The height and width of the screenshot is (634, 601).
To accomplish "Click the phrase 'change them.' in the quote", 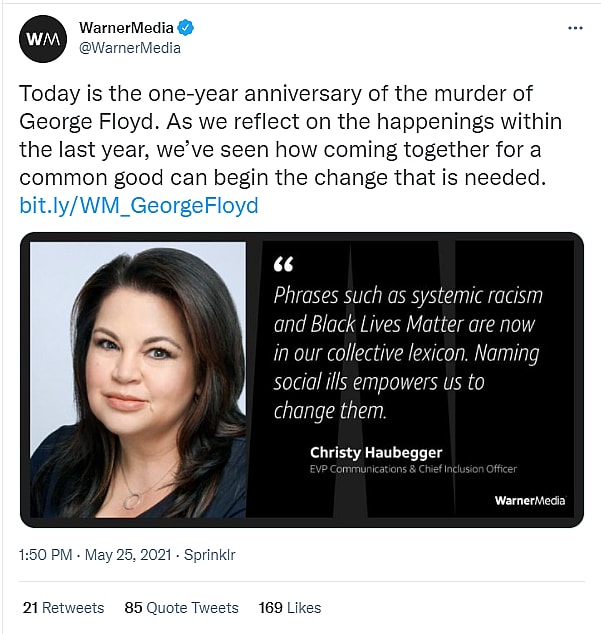I will click(329, 411).
